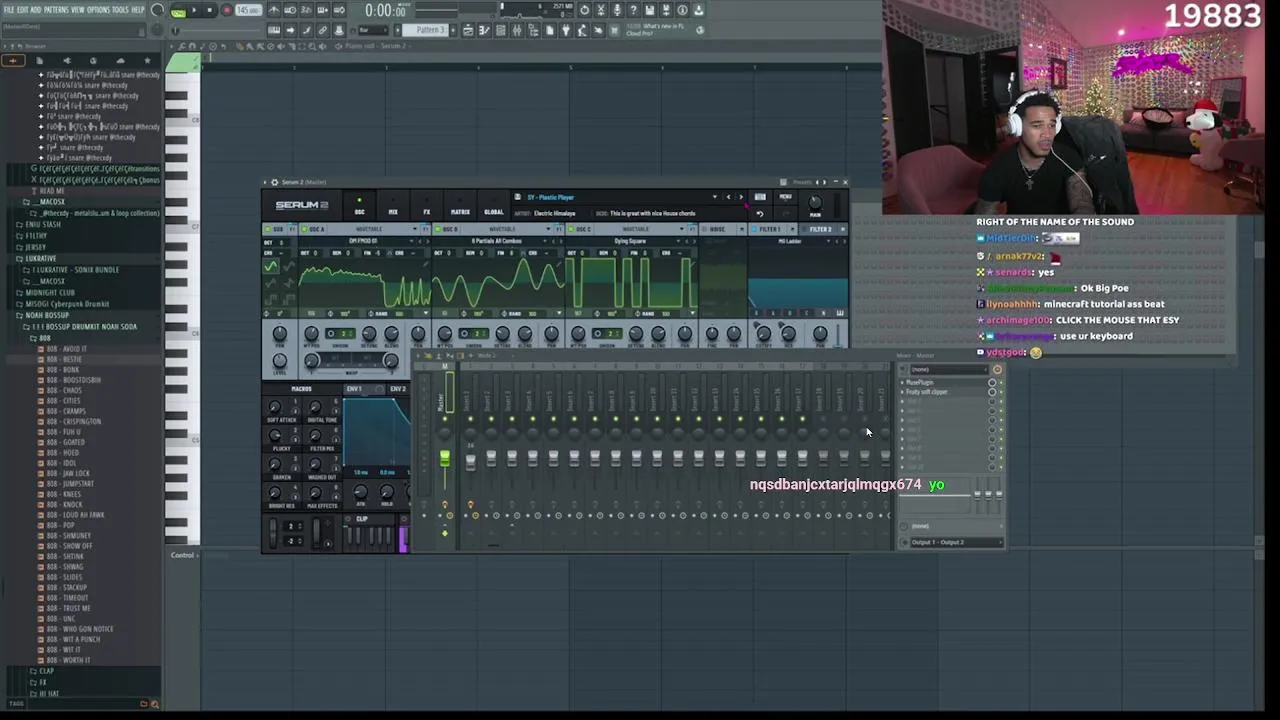Toggle FILTER 1 enable switch
This screenshot has height=720, width=1280.
pos(755,229)
